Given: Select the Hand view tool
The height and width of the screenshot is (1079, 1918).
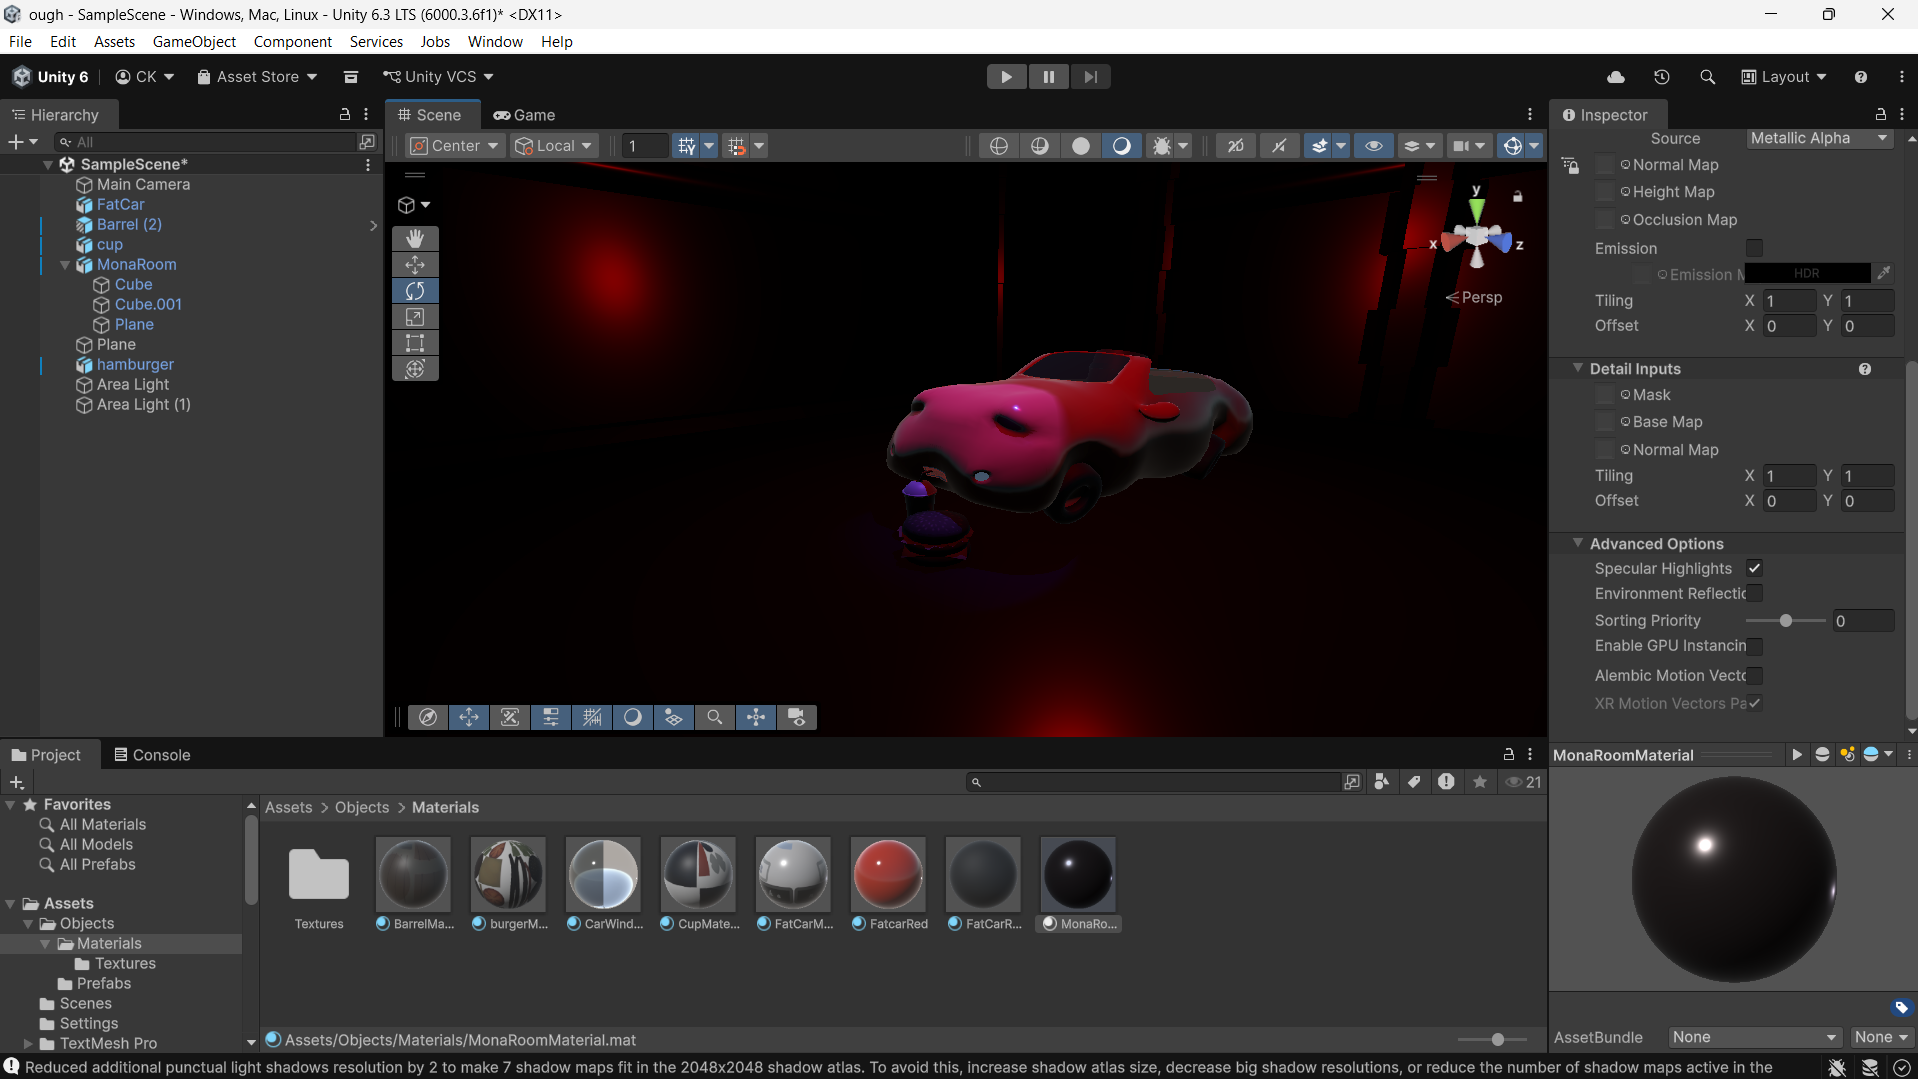Looking at the screenshot, I should coord(415,238).
